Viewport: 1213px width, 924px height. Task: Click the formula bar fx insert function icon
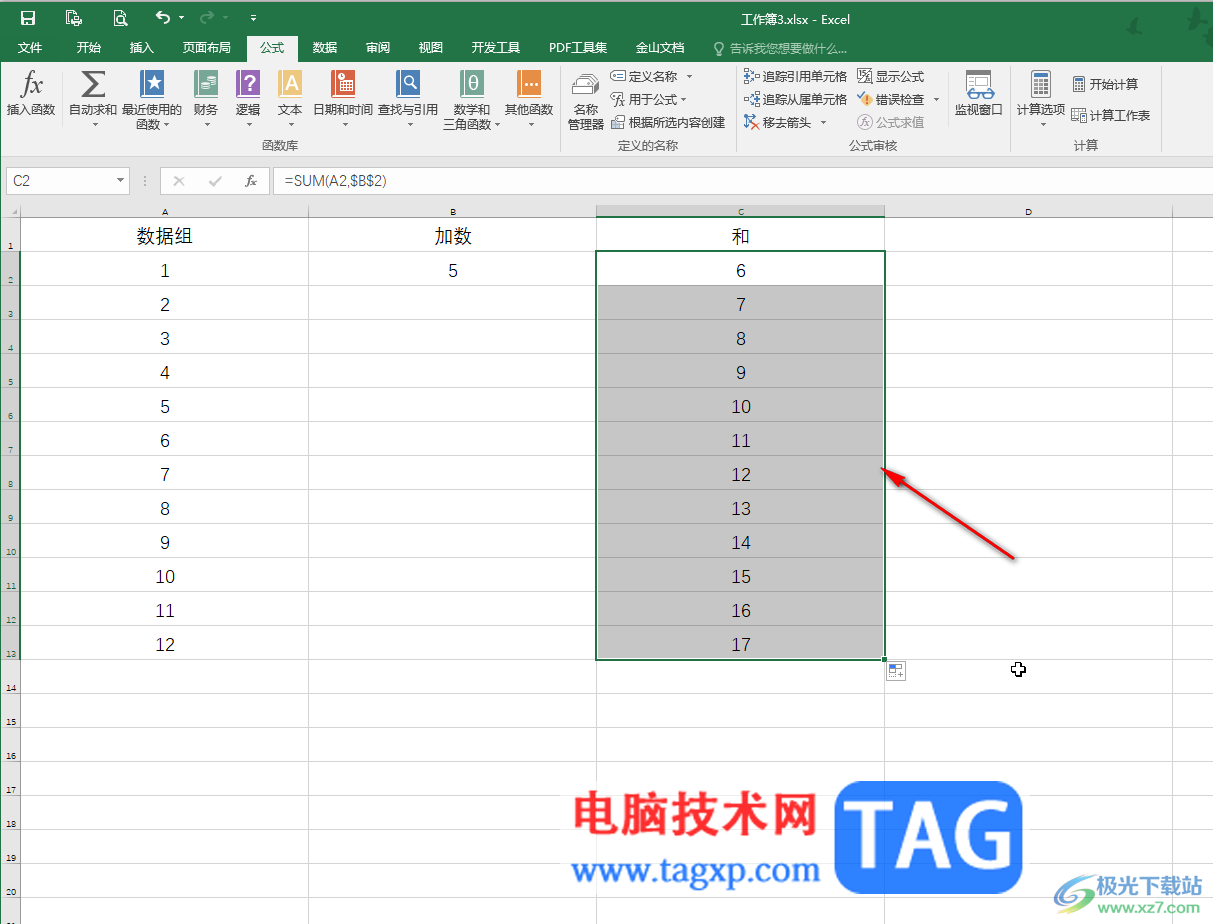(252, 181)
